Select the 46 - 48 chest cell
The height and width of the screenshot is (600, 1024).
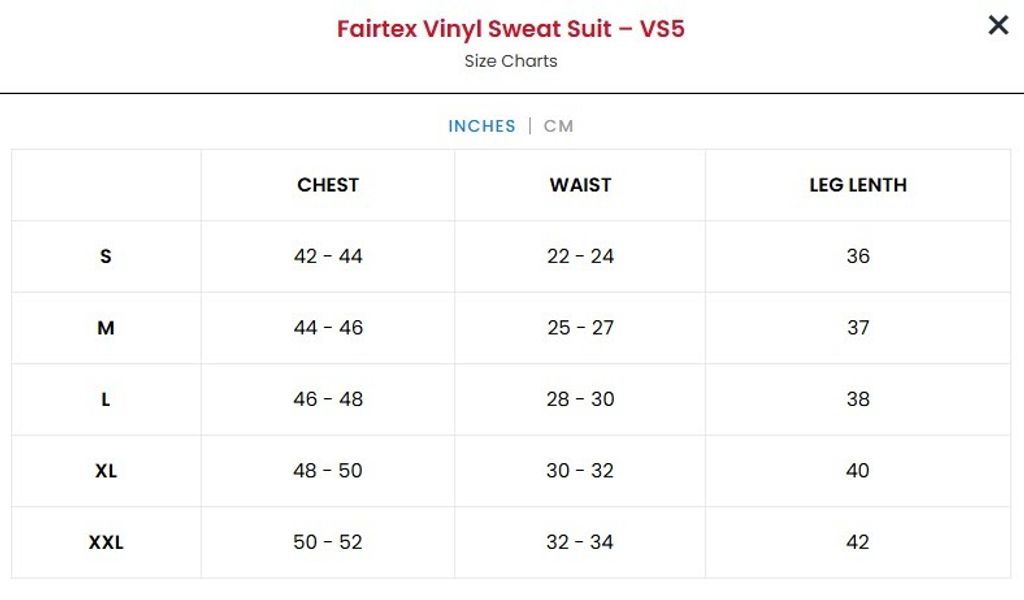click(x=328, y=399)
